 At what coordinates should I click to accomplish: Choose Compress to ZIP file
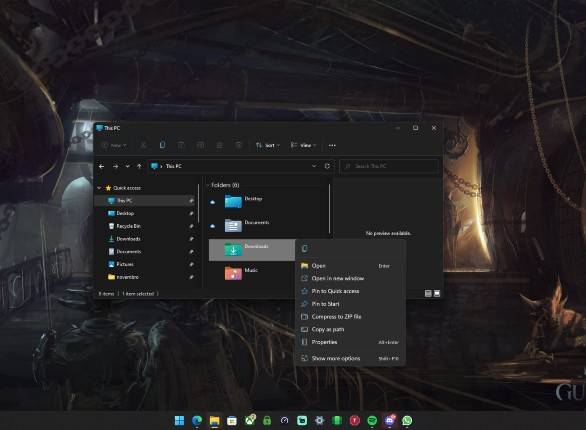(x=351, y=317)
